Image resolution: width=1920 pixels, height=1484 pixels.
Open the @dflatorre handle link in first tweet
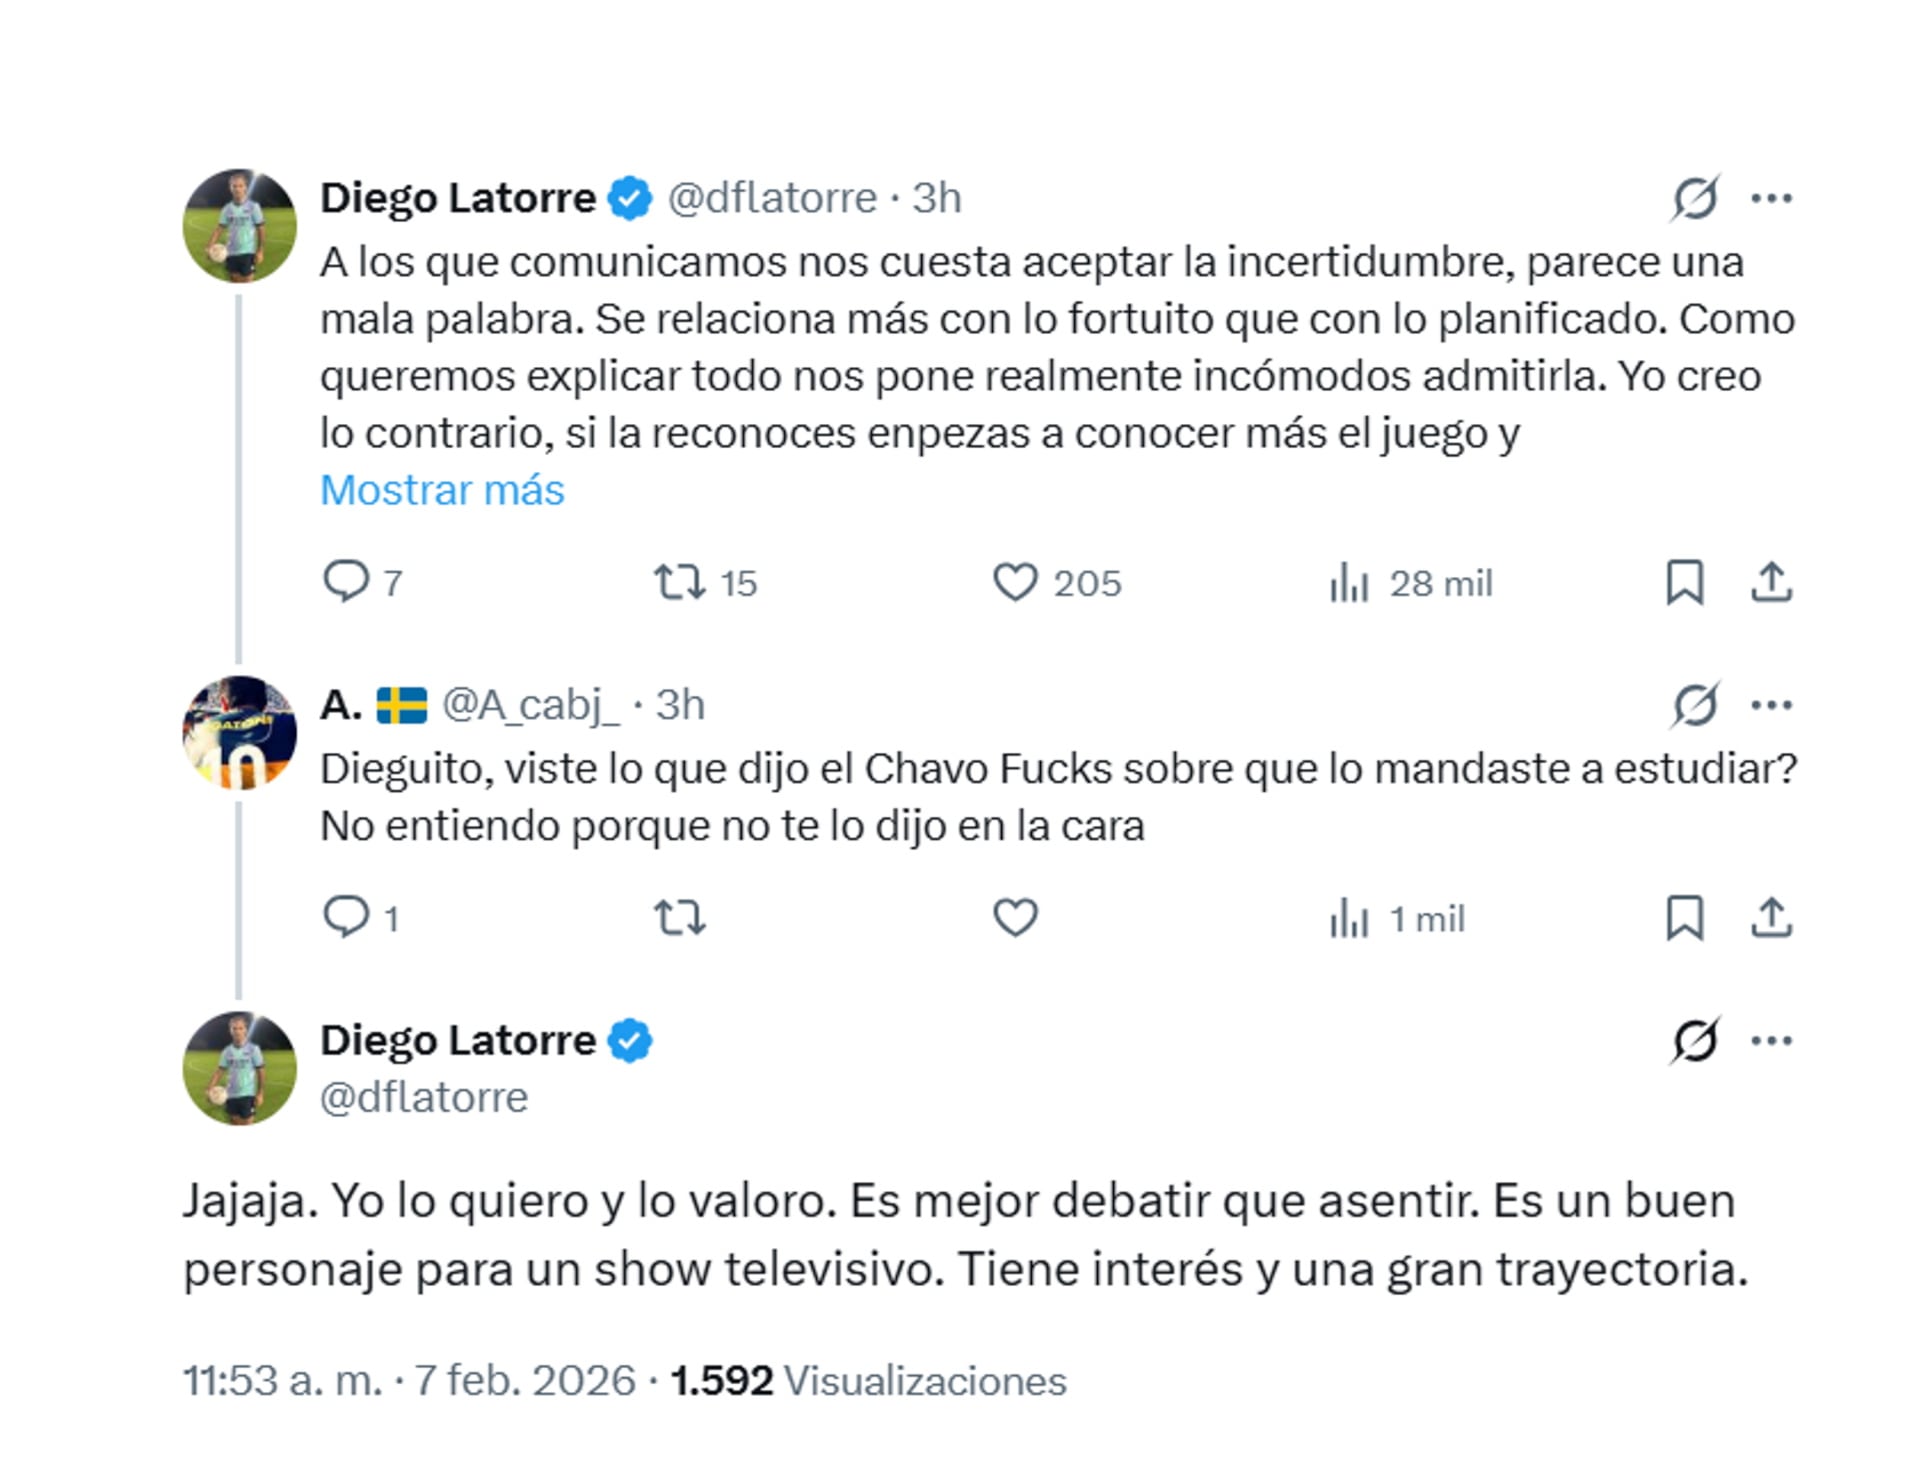tap(771, 198)
